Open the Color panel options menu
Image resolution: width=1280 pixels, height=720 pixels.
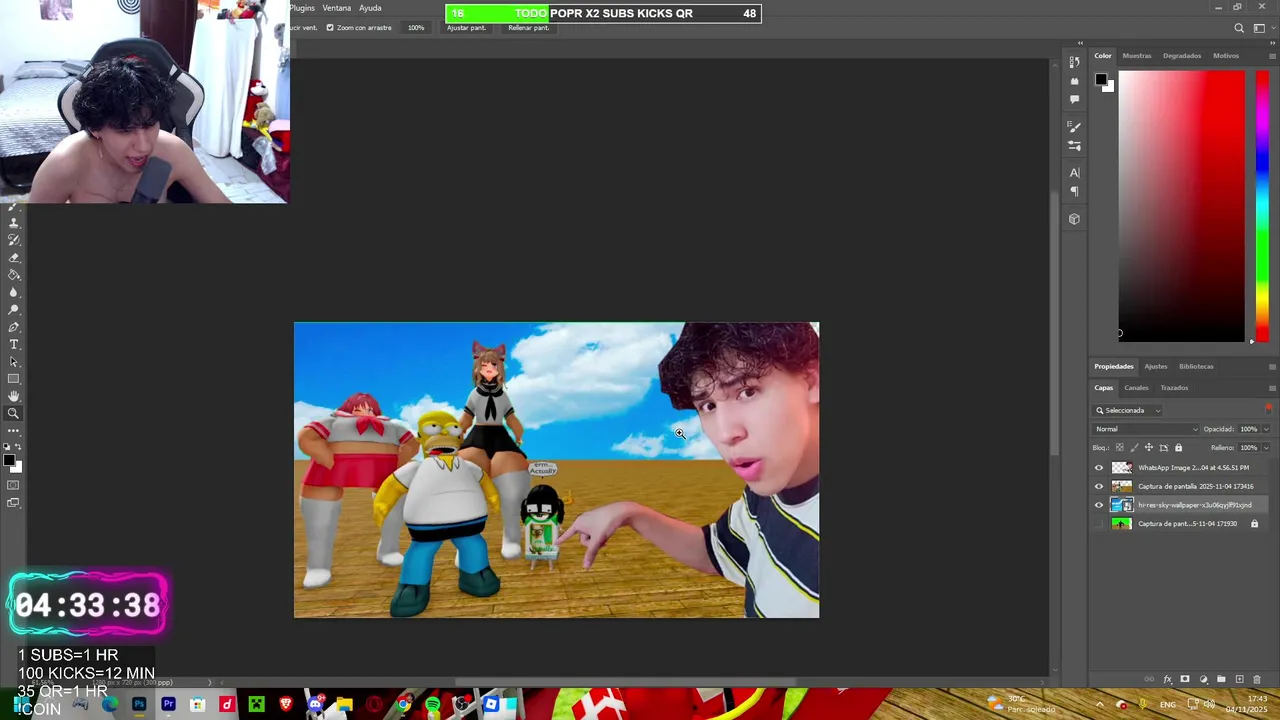1272,56
